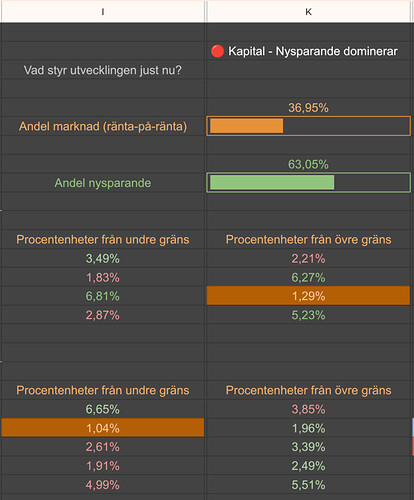Click the 3,49% cell
This screenshot has width=414, height=500.
click(103, 258)
